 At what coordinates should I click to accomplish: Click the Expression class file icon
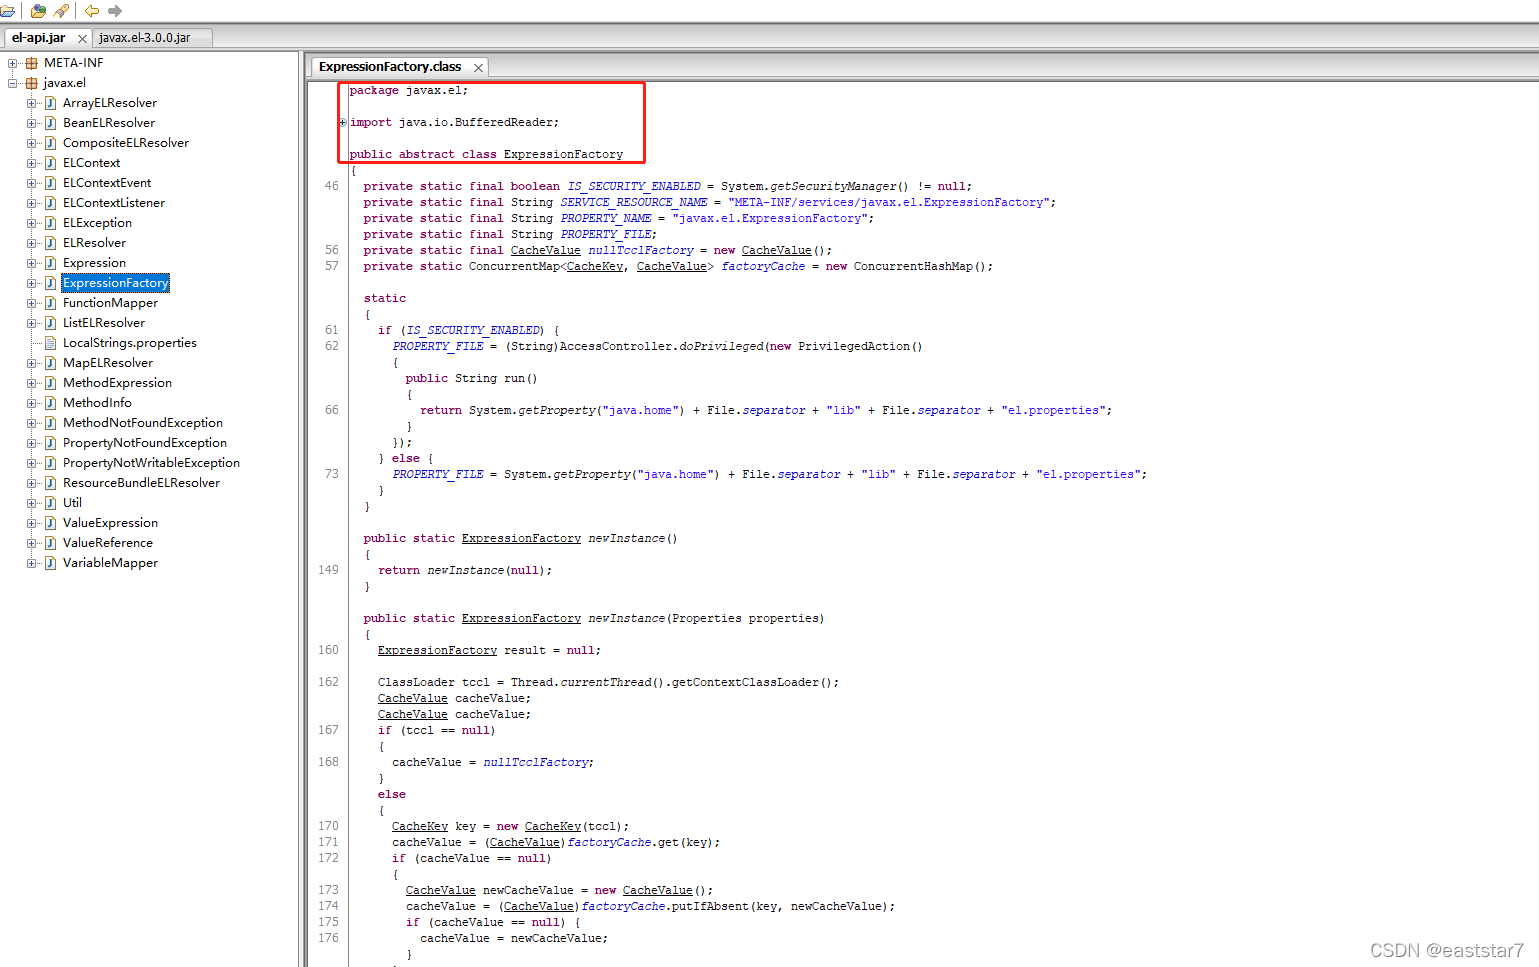(50, 263)
